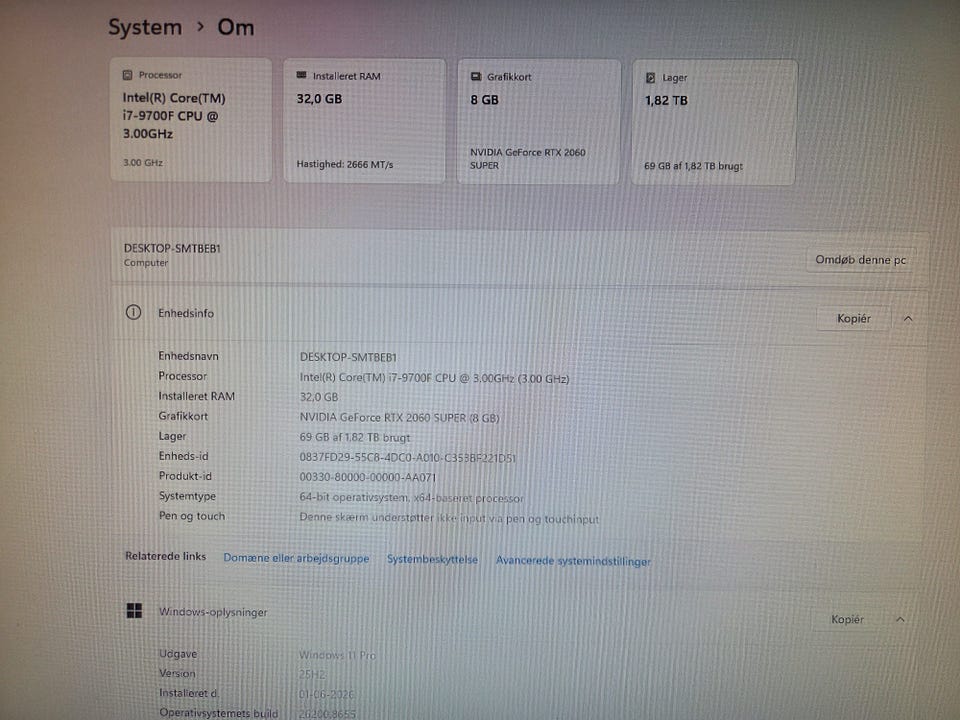This screenshot has width=960, height=720.
Task: Click 3.00 GHz text in Processor card
Action: 143,162
